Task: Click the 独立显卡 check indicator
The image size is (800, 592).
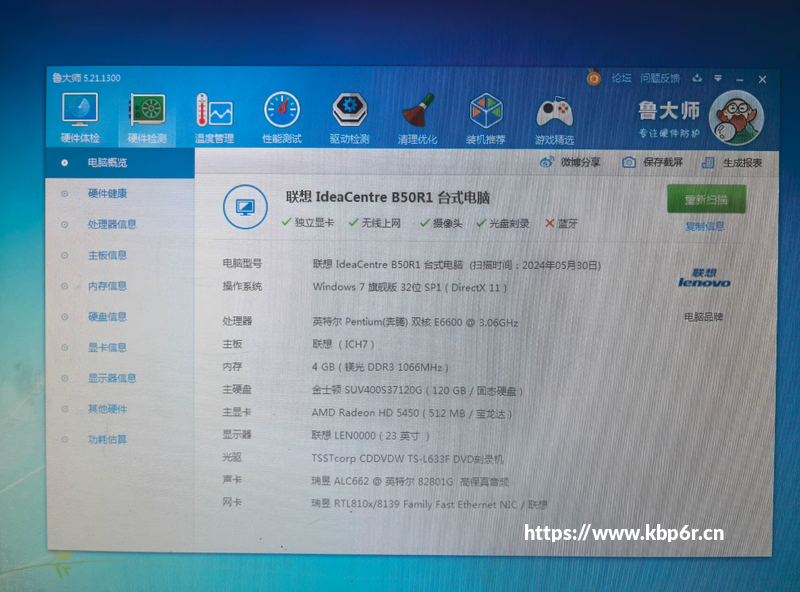Action: coord(308,223)
